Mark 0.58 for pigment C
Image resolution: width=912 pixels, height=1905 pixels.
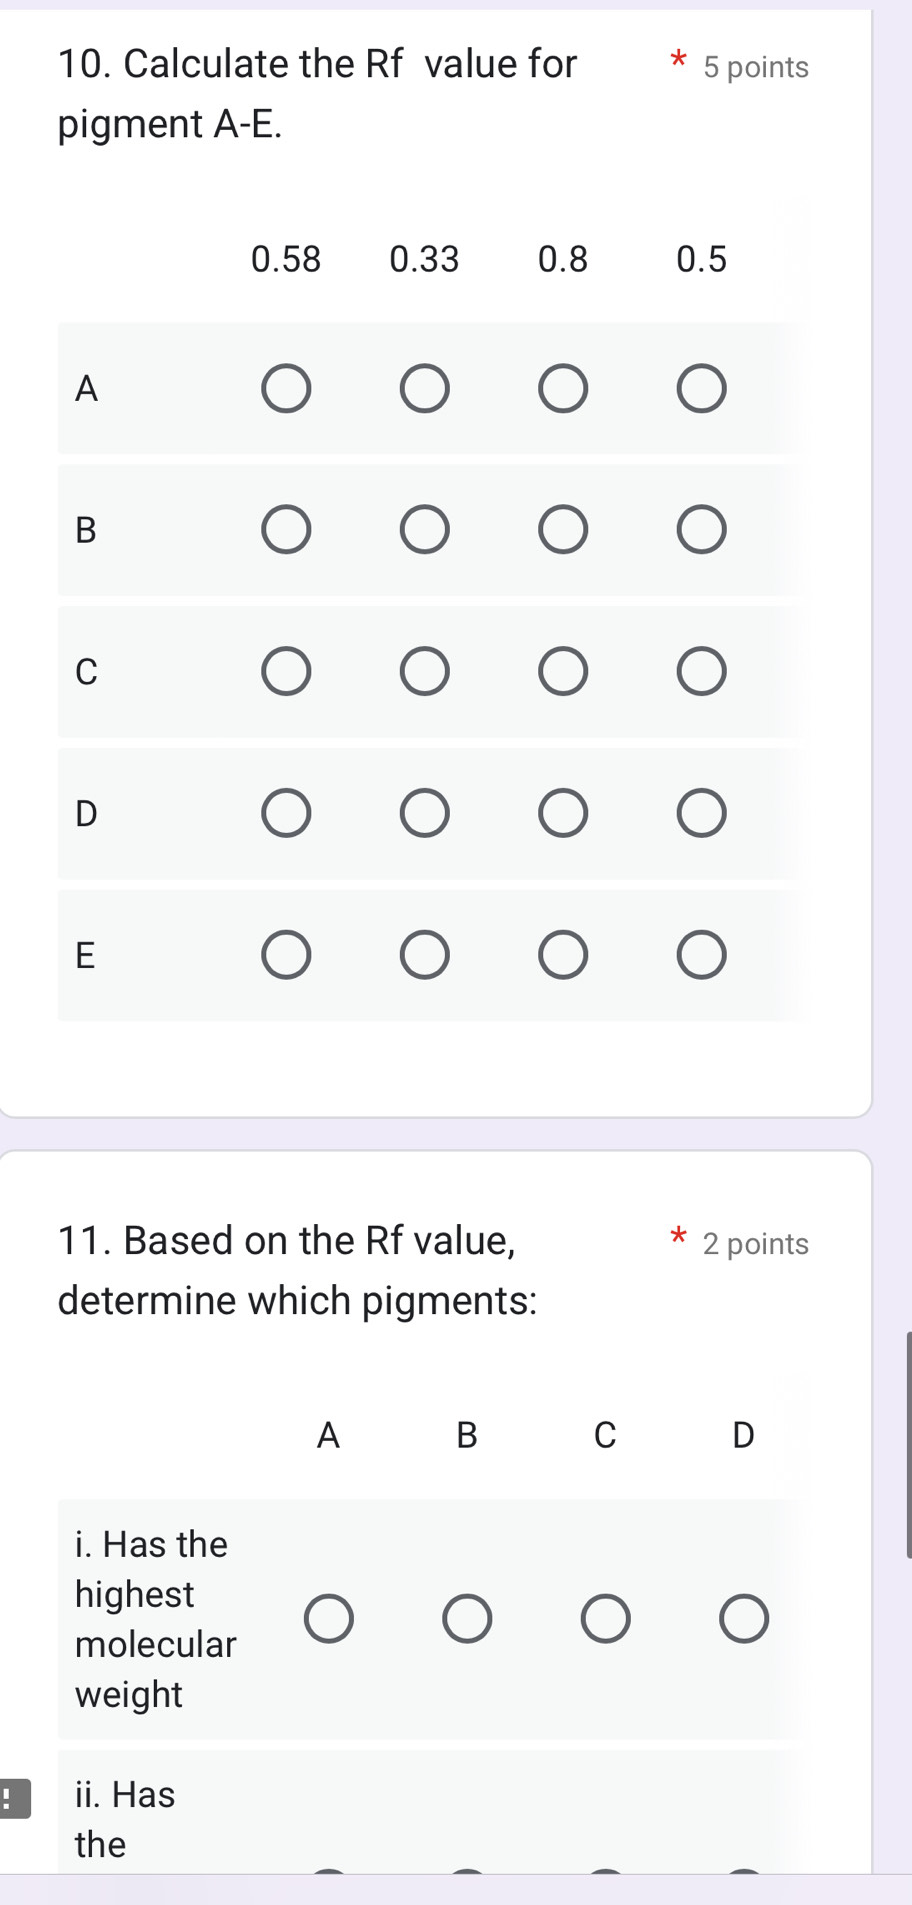(286, 671)
